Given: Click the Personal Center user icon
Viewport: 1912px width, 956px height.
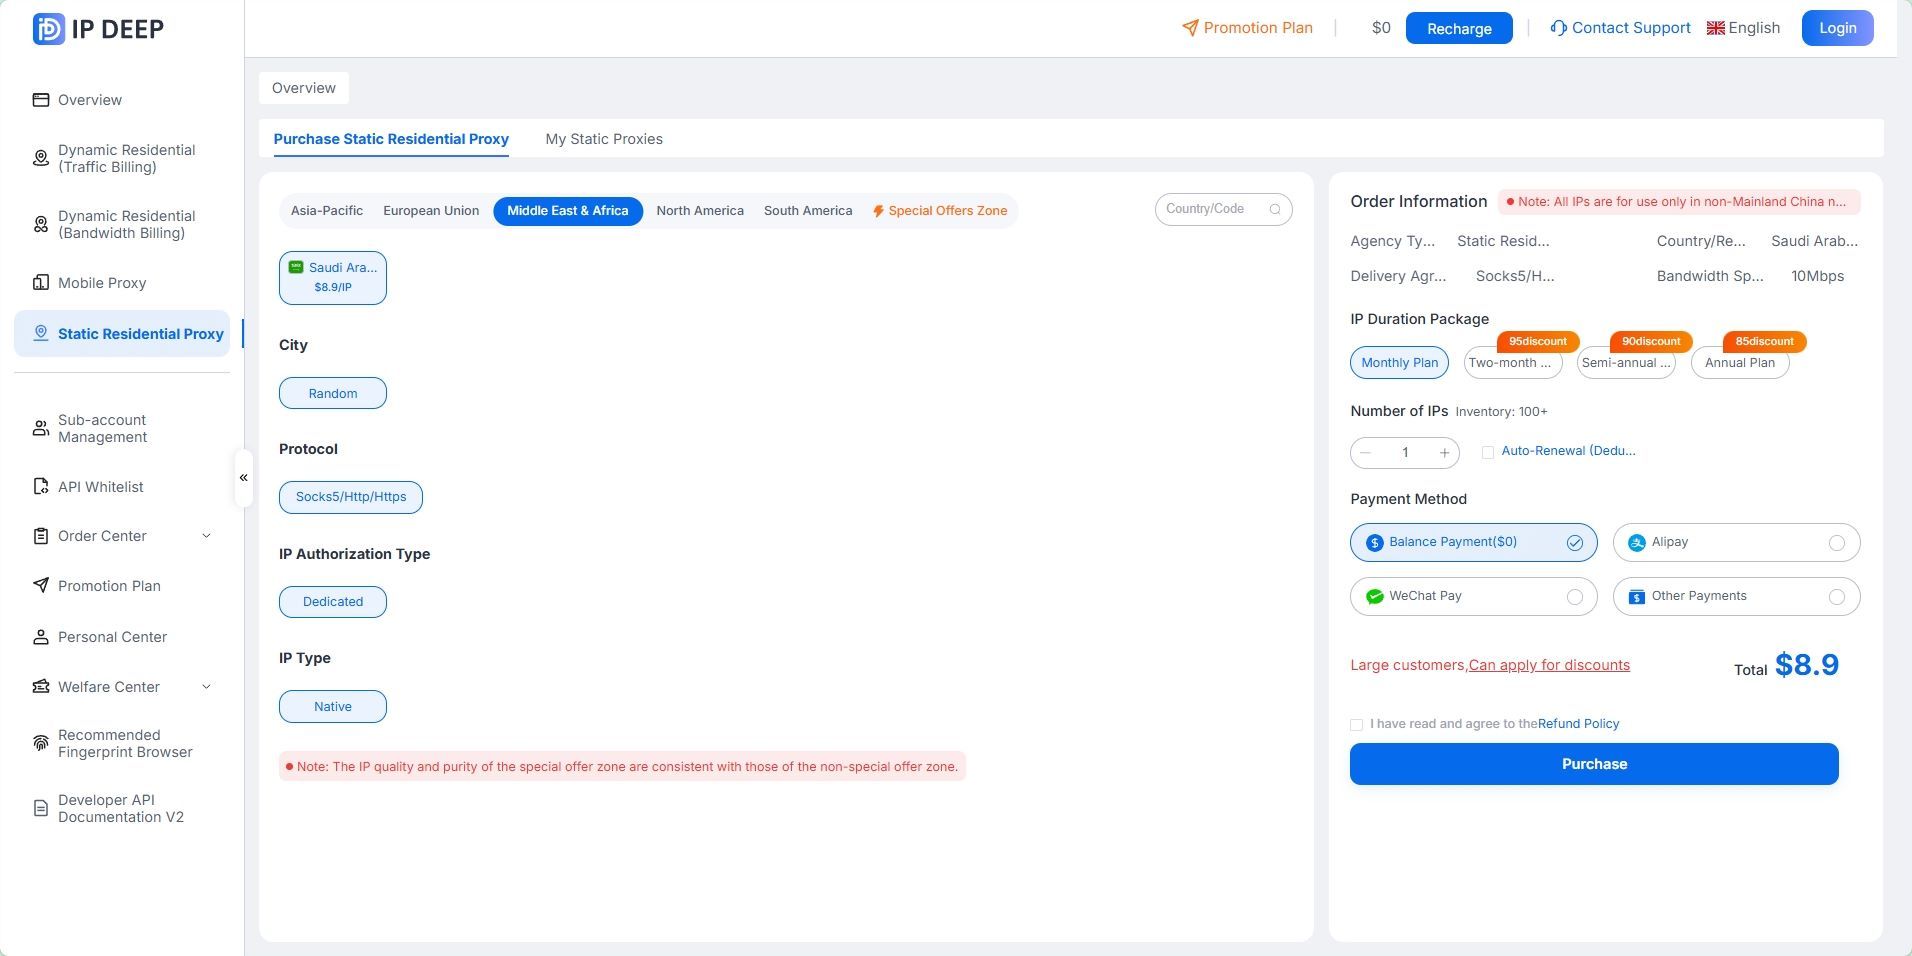Looking at the screenshot, I should (x=41, y=637).
